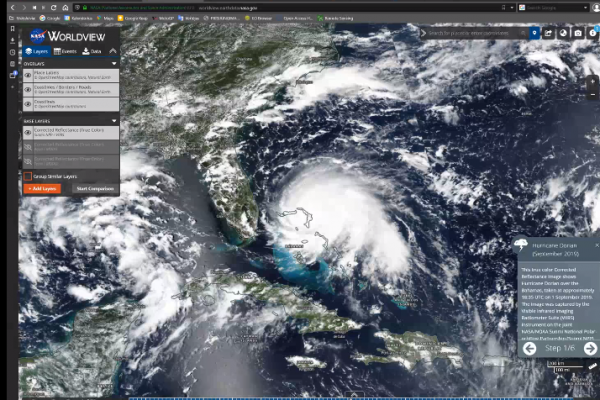
Task: Hide the Coastlines overlay layer
Action: click(28, 104)
